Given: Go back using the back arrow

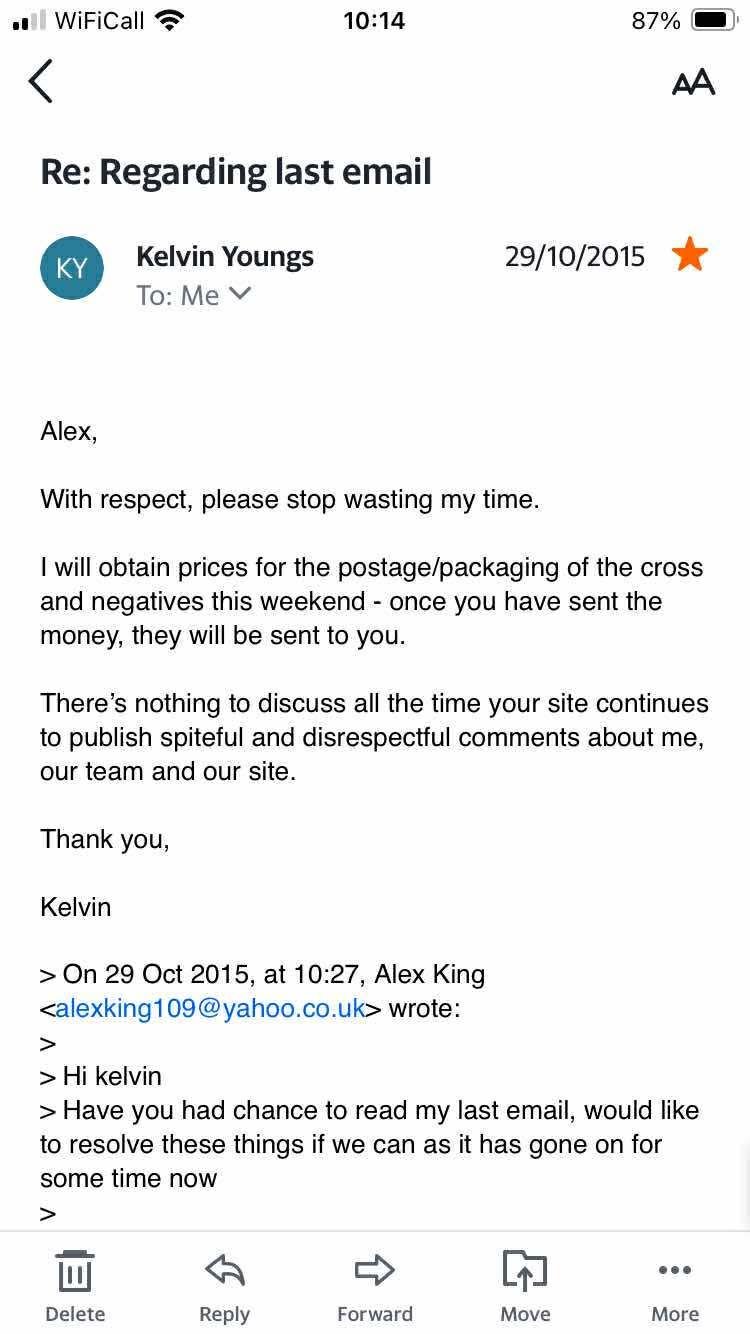Looking at the screenshot, I should coord(41,81).
